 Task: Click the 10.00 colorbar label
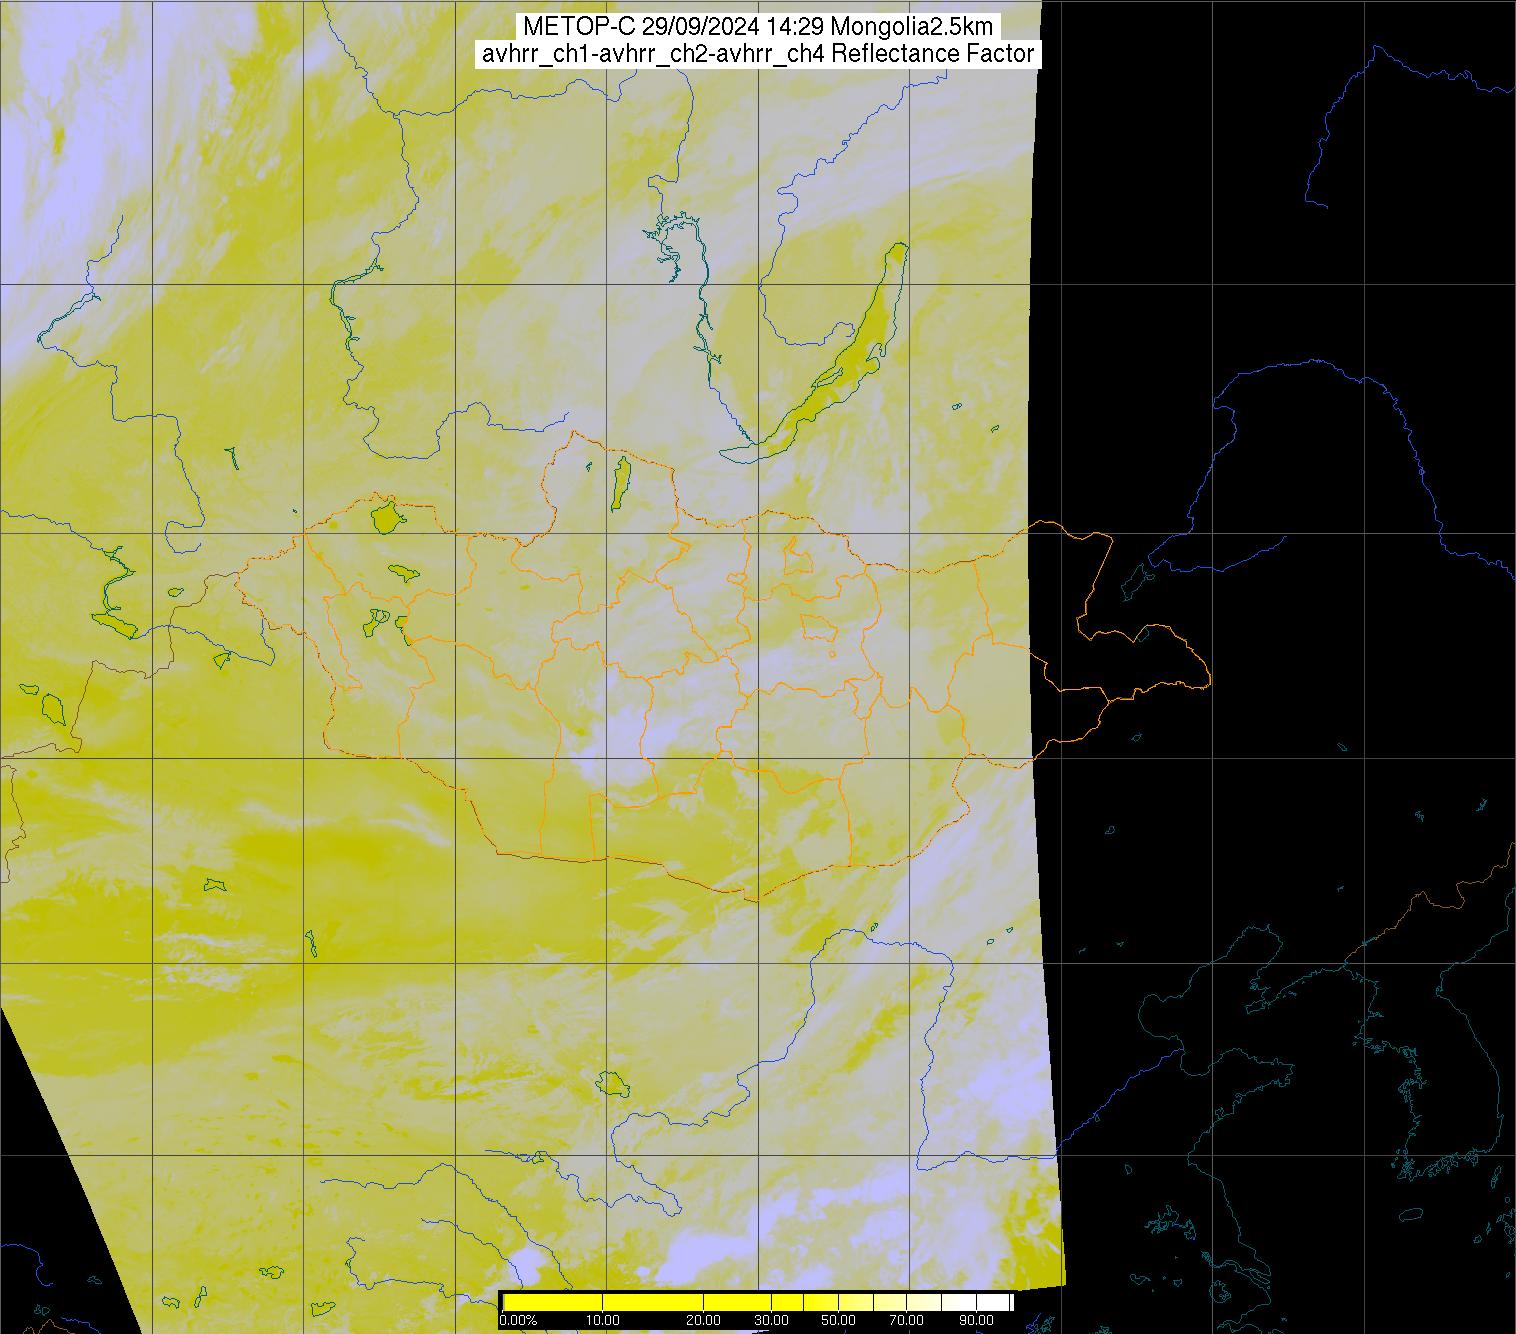[x=605, y=1321]
